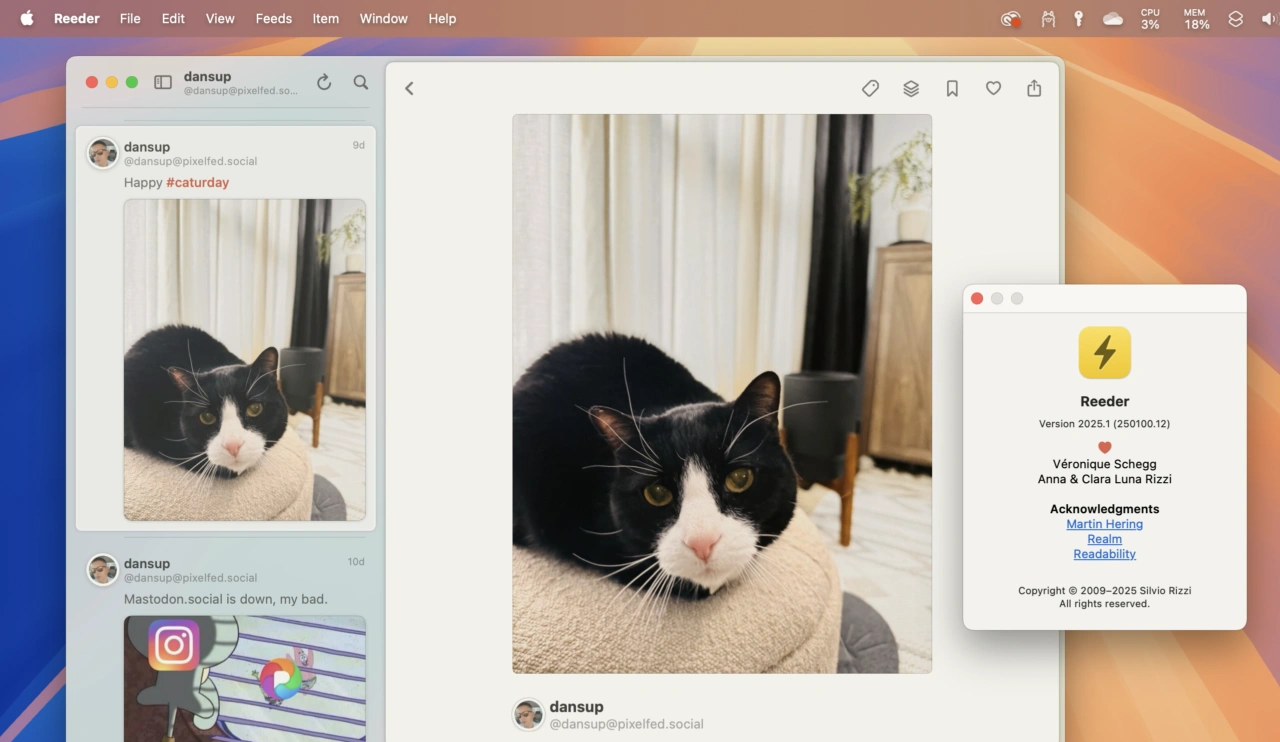The height and width of the screenshot is (742, 1280).
Task: Open the share menu for the post
Action: [1034, 89]
